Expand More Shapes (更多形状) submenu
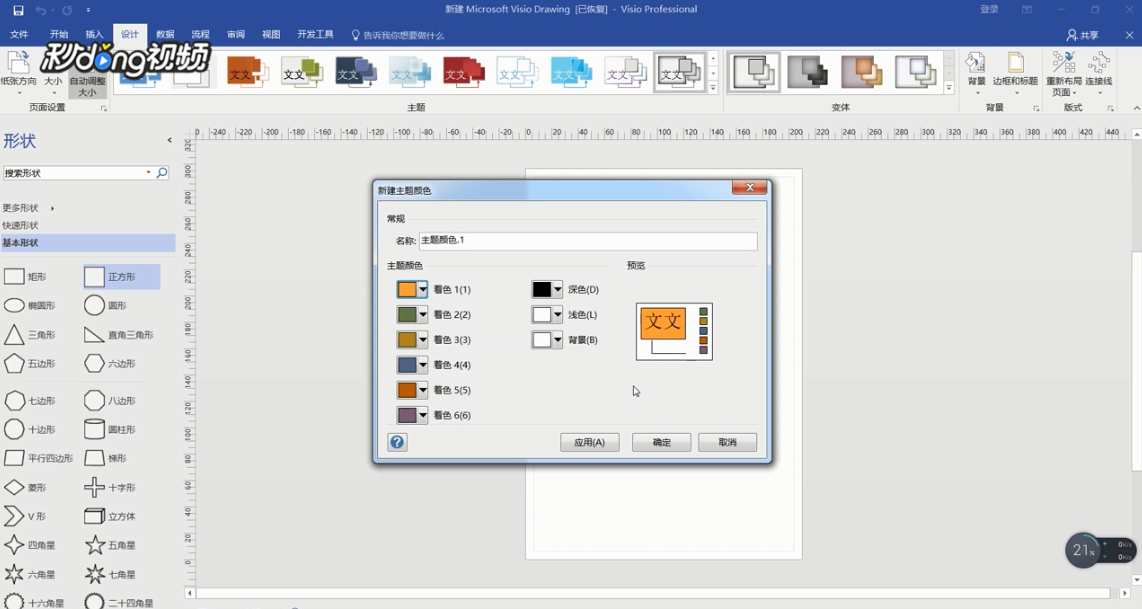Image resolution: width=1142 pixels, height=609 pixels. tap(29, 208)
